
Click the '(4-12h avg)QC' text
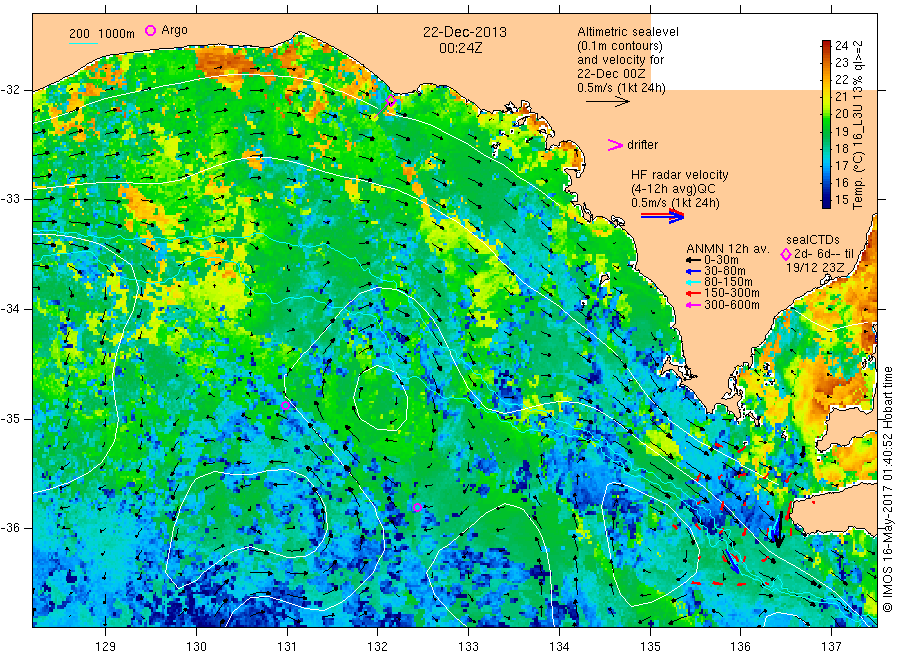coord(673,189)
